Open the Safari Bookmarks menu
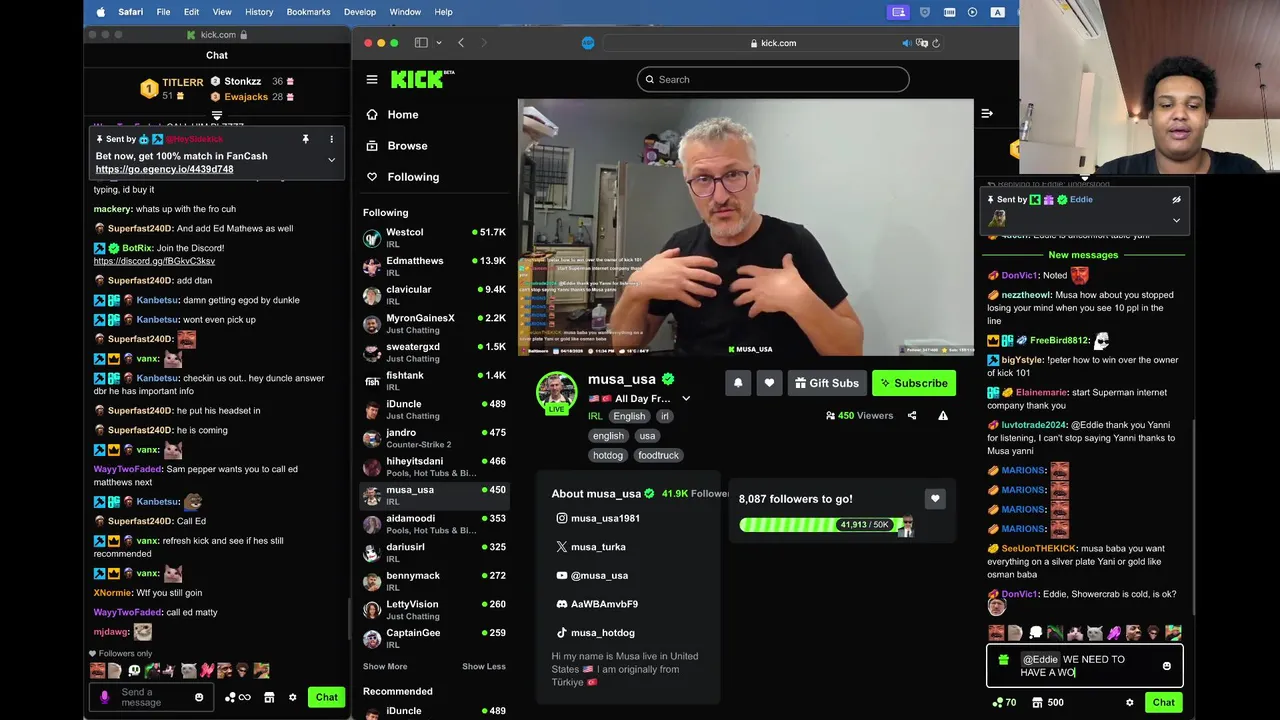 (x=308, y=12)
